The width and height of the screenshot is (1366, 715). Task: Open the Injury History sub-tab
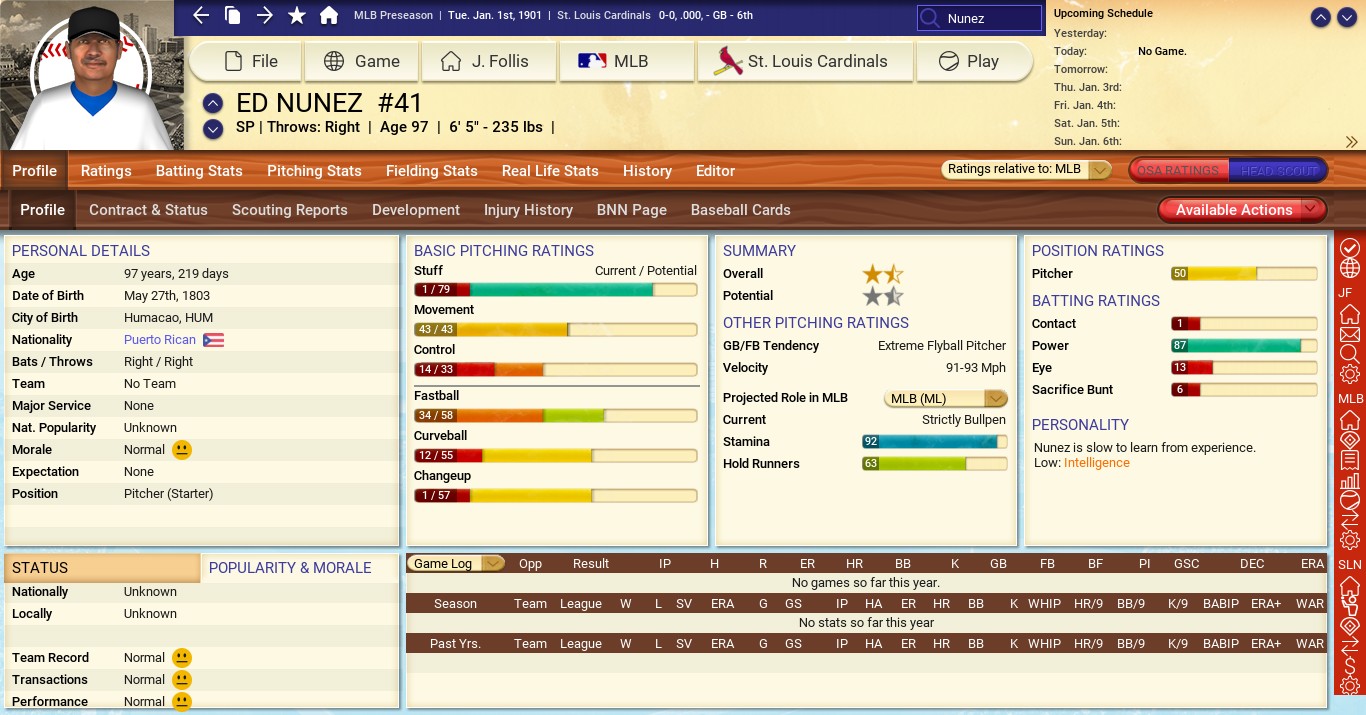tap(528, 210)
